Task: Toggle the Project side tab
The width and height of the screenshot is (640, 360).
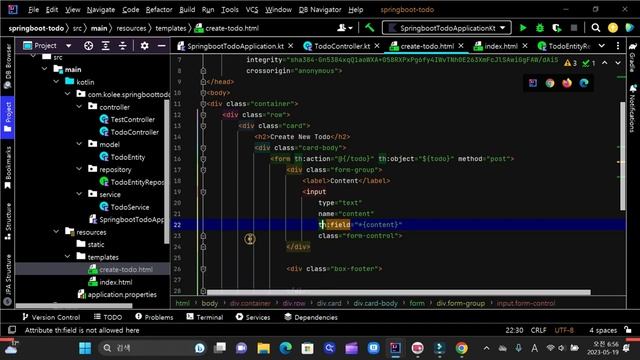Action: [7, 118]
